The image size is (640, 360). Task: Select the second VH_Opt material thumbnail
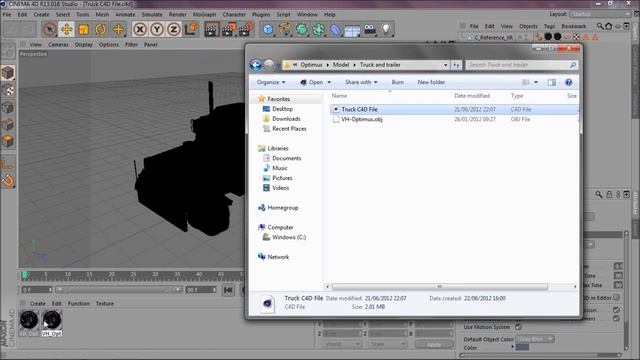(x=51, y=320)
